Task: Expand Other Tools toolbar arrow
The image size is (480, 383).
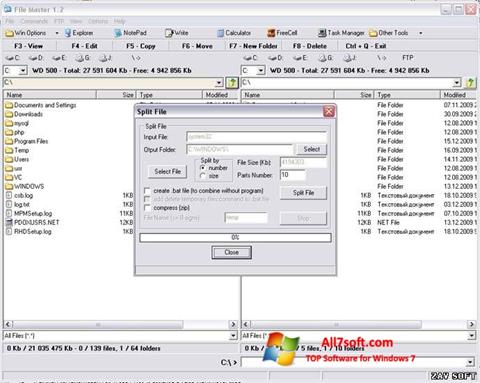Action: click(421, 33)
